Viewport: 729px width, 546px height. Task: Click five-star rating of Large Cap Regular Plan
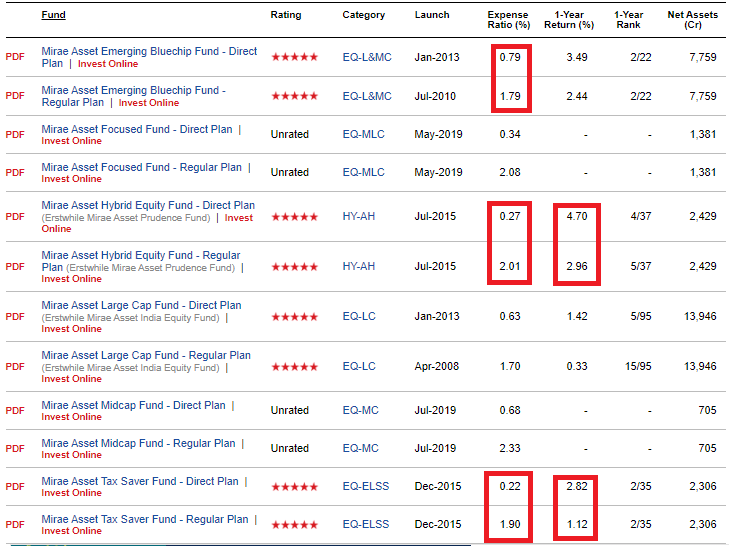point(294,367)
